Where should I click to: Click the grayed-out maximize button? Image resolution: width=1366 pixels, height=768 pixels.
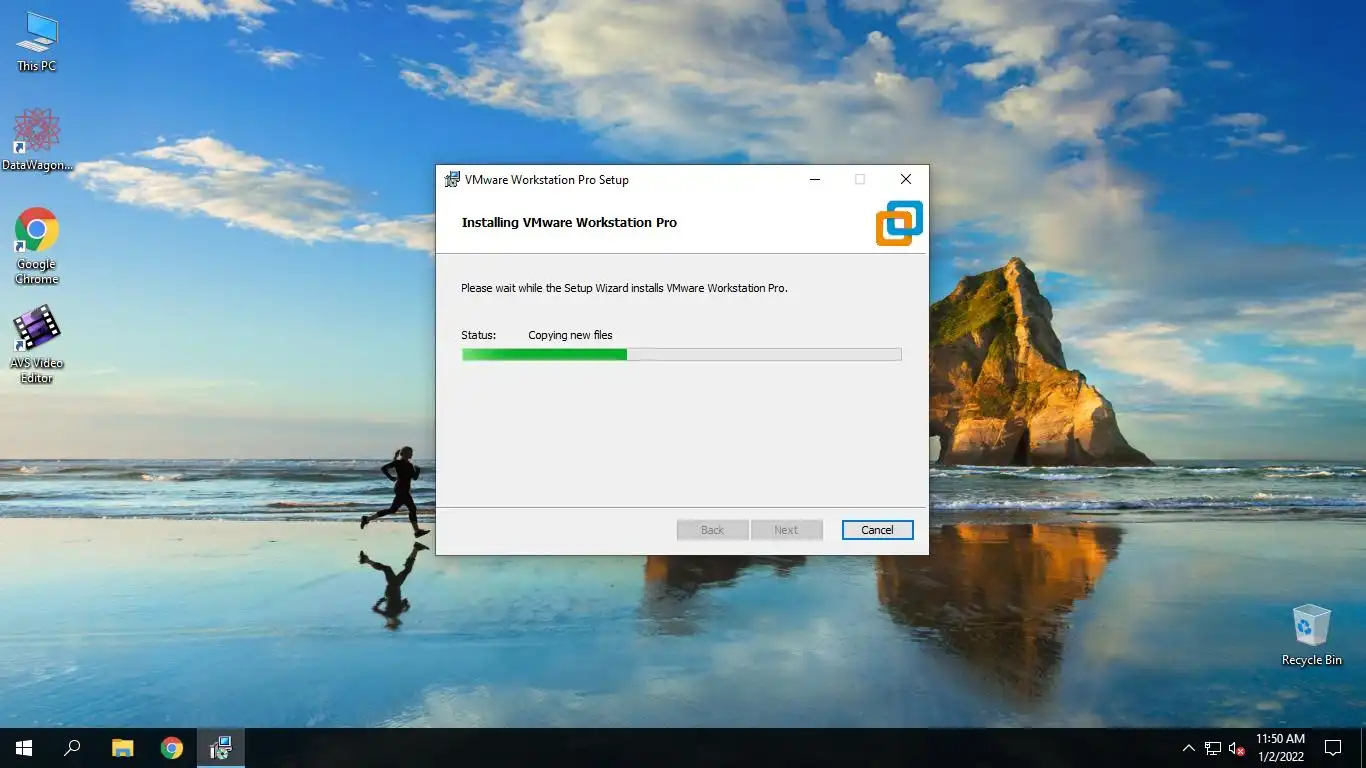(860, 180)
